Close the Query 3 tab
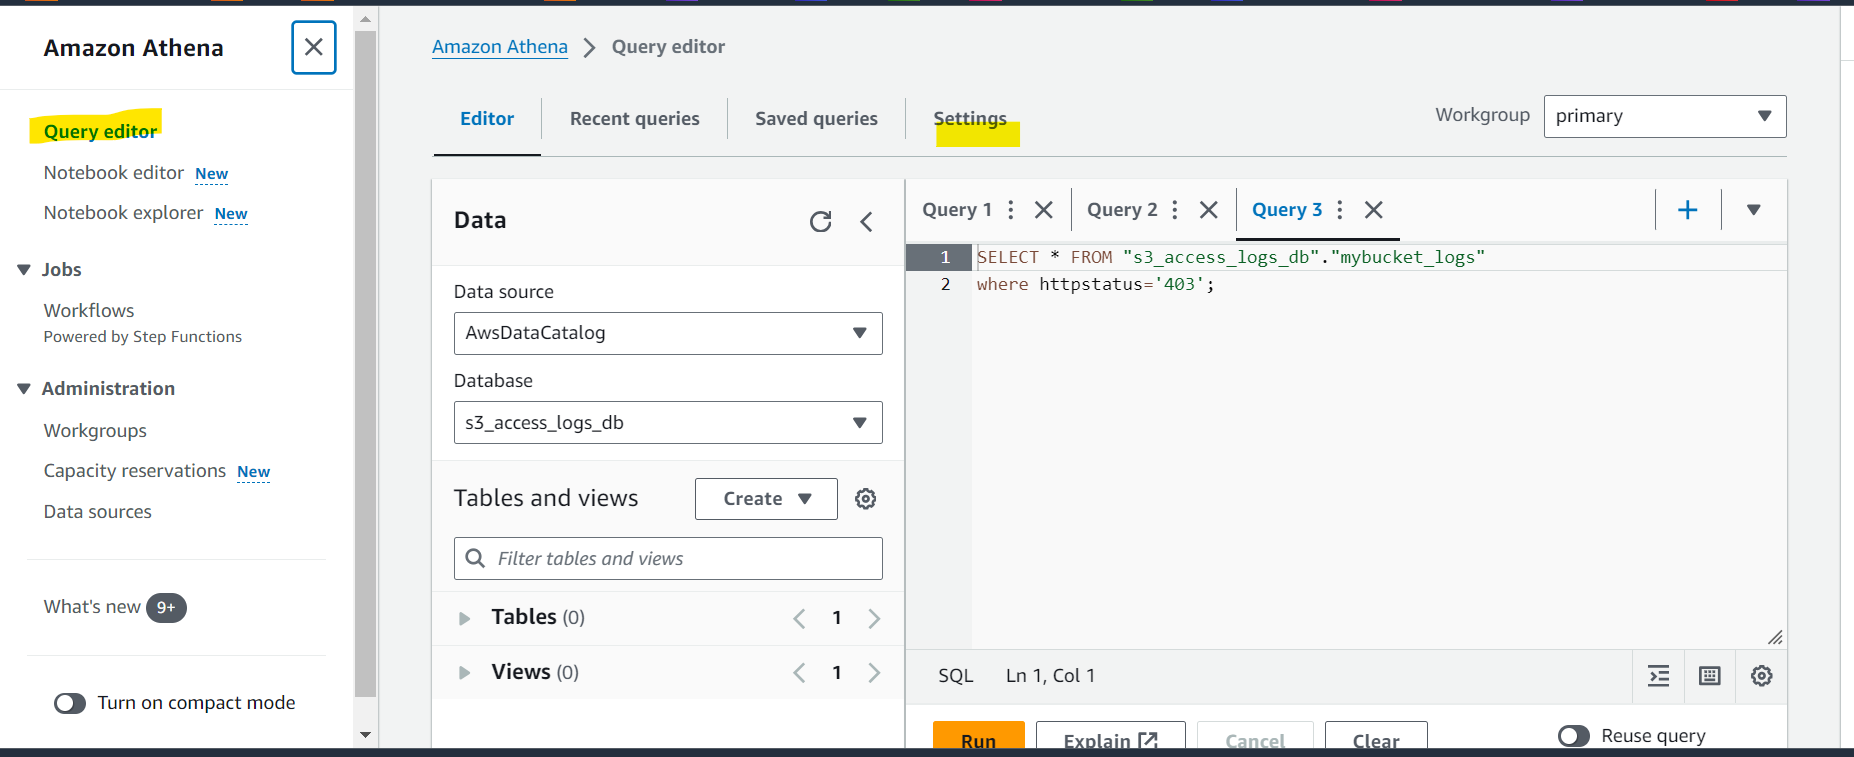 click(1374, 210)
